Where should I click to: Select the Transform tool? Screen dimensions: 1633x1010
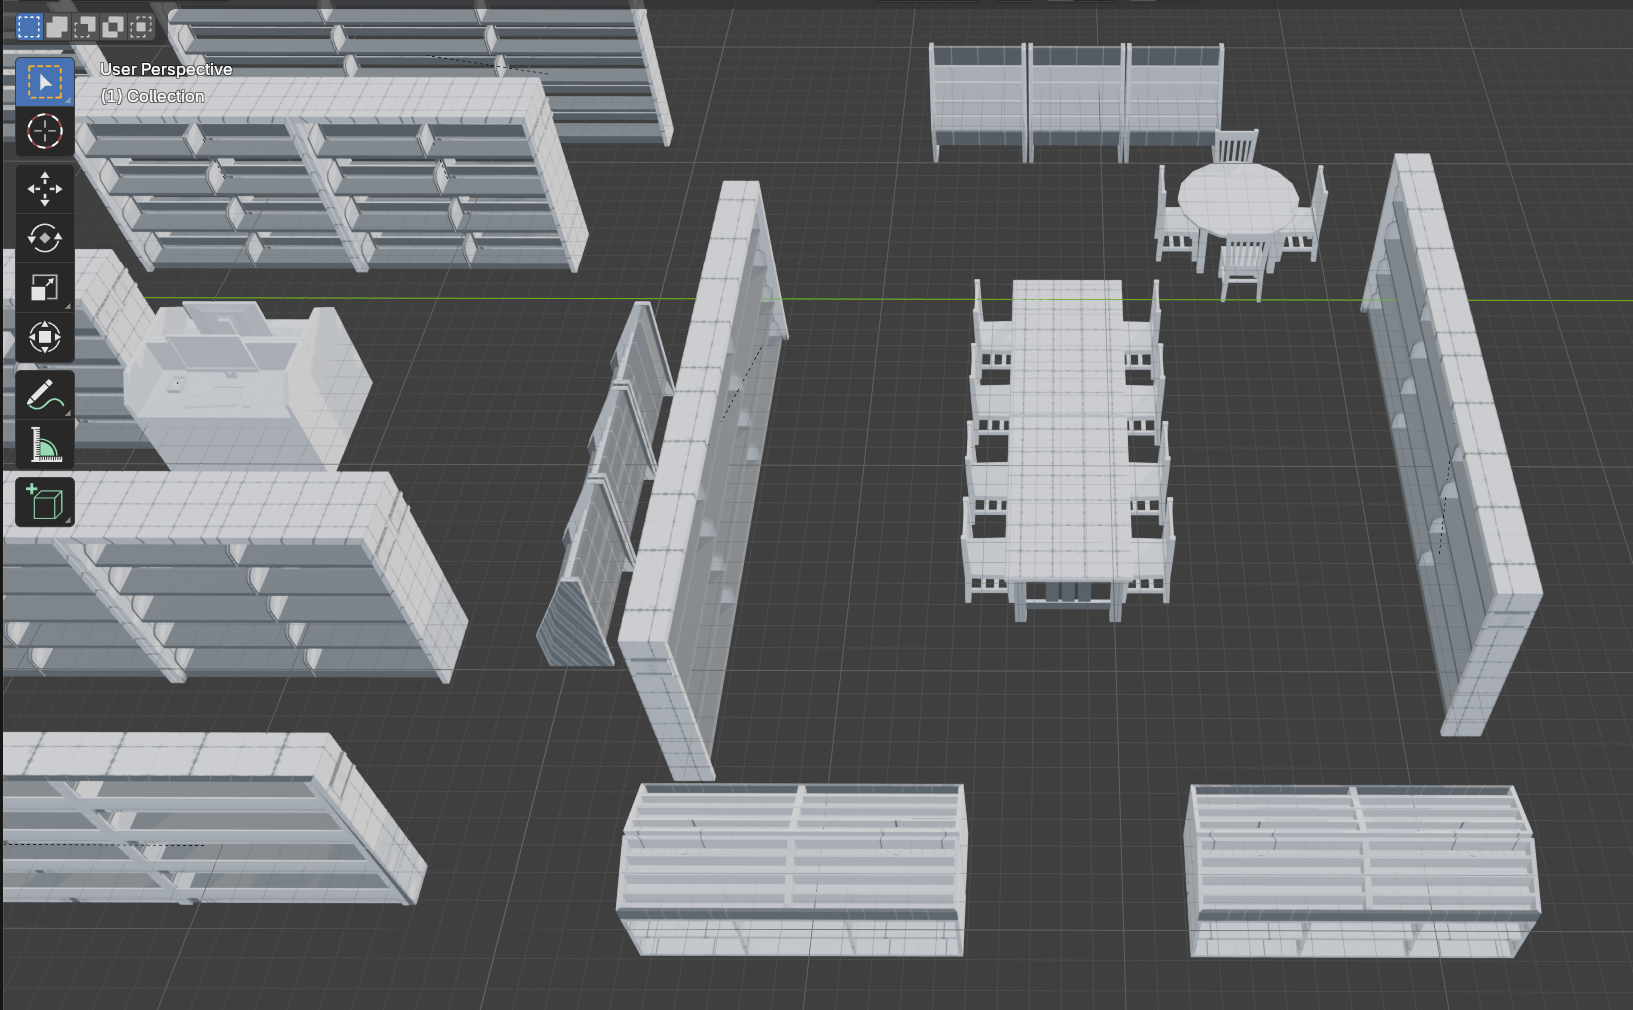[x=45, y=337]
